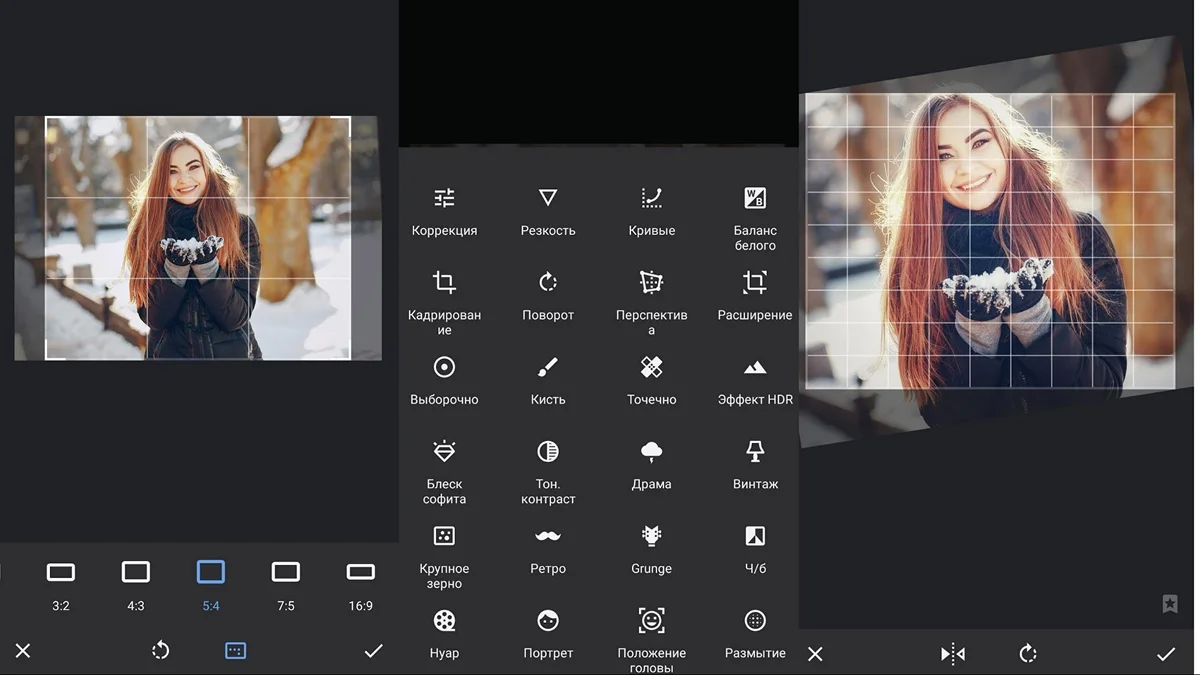Open the Кадрирование crop tool
This screenshot has width=1200, height=675.
[x=444, y=302]
